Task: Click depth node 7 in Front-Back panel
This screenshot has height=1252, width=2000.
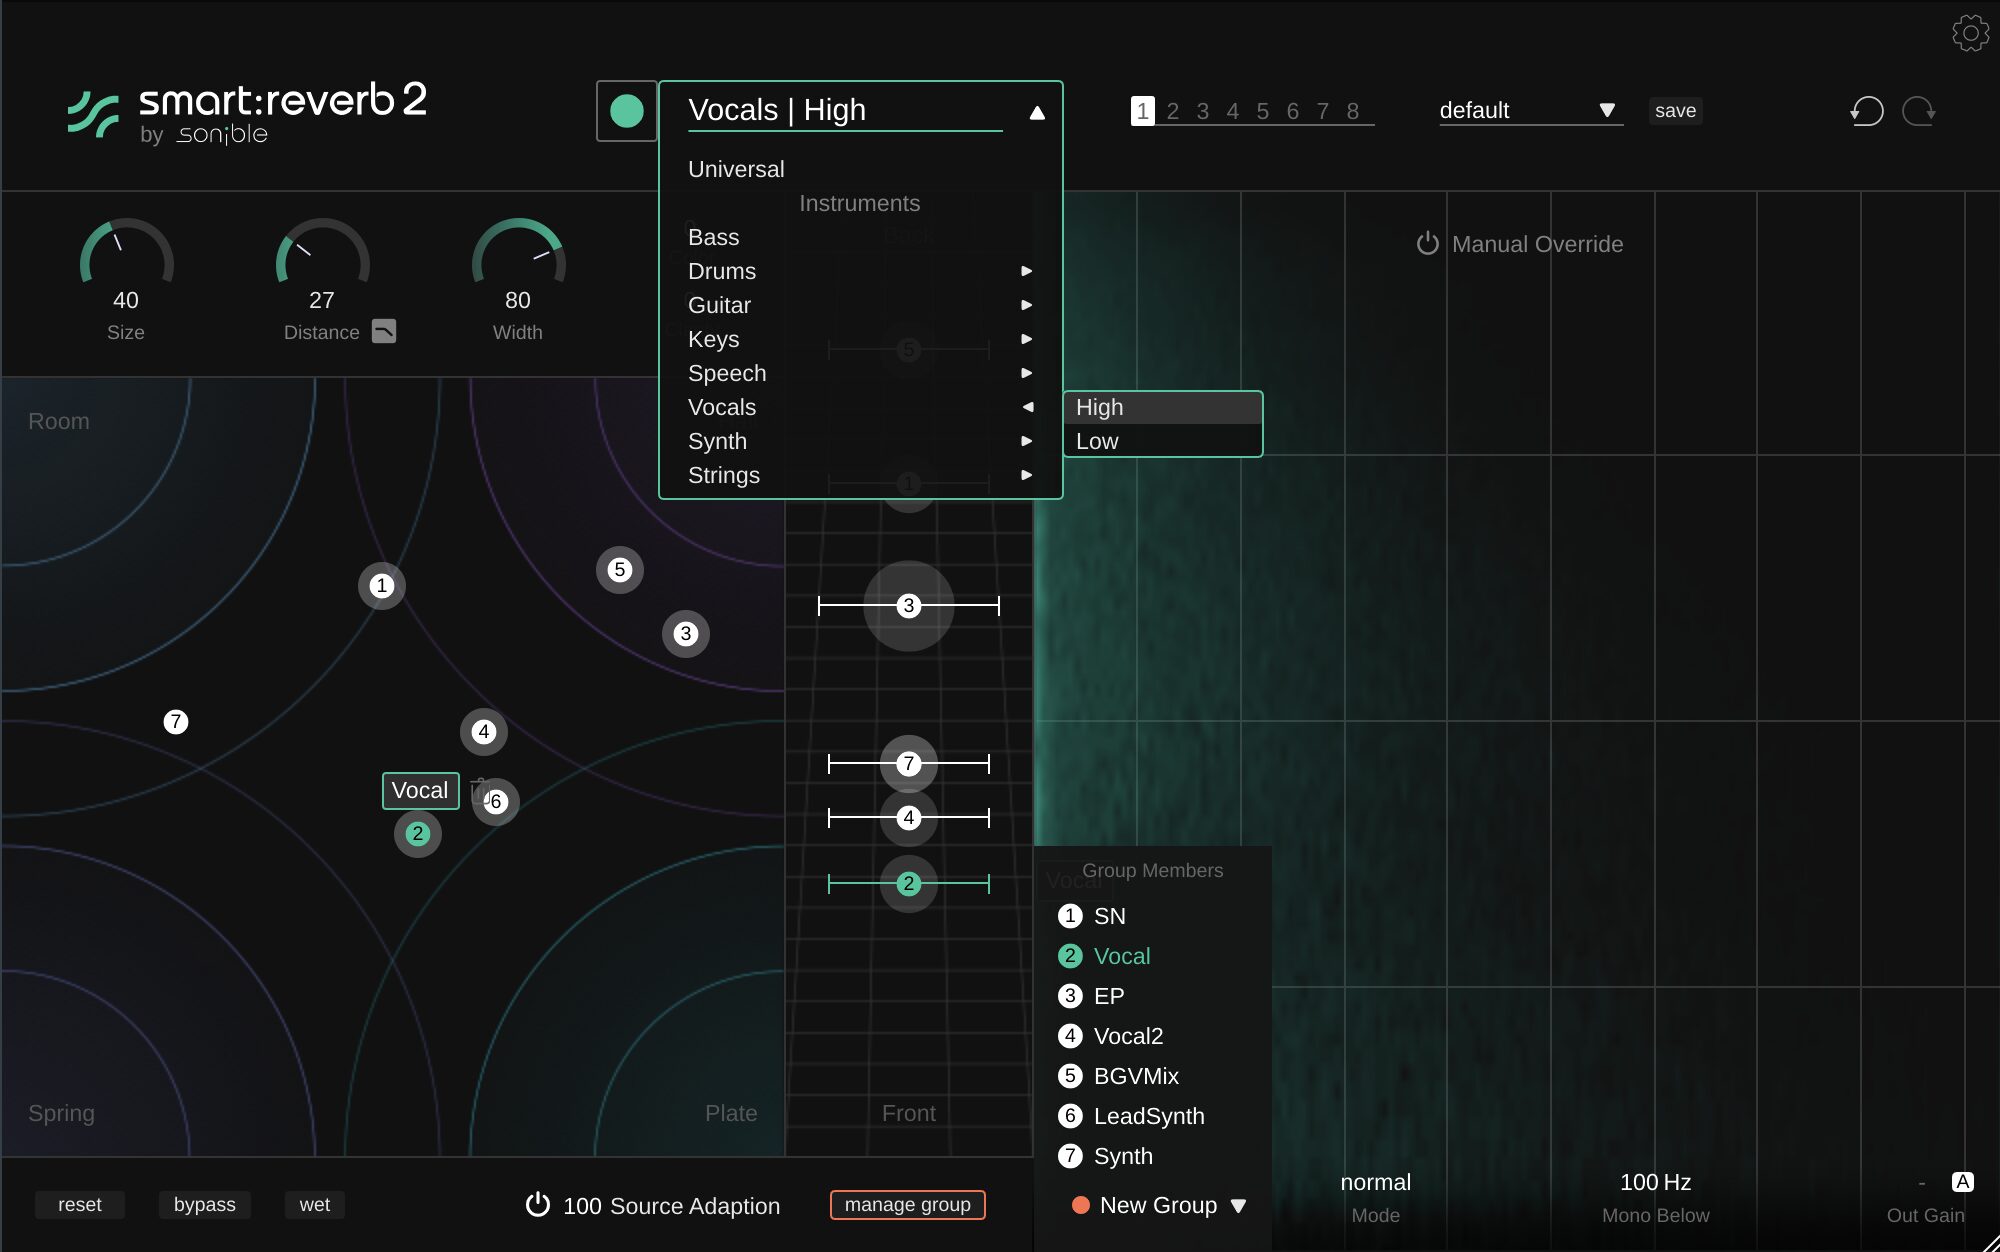Action: pyautogui.click(x=909, y=764)
